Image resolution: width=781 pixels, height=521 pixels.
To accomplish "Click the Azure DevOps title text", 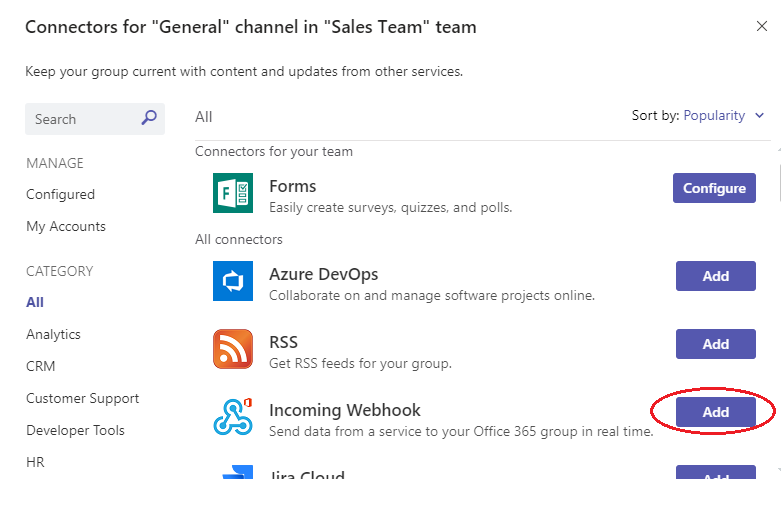I will (x=324, y=274).
